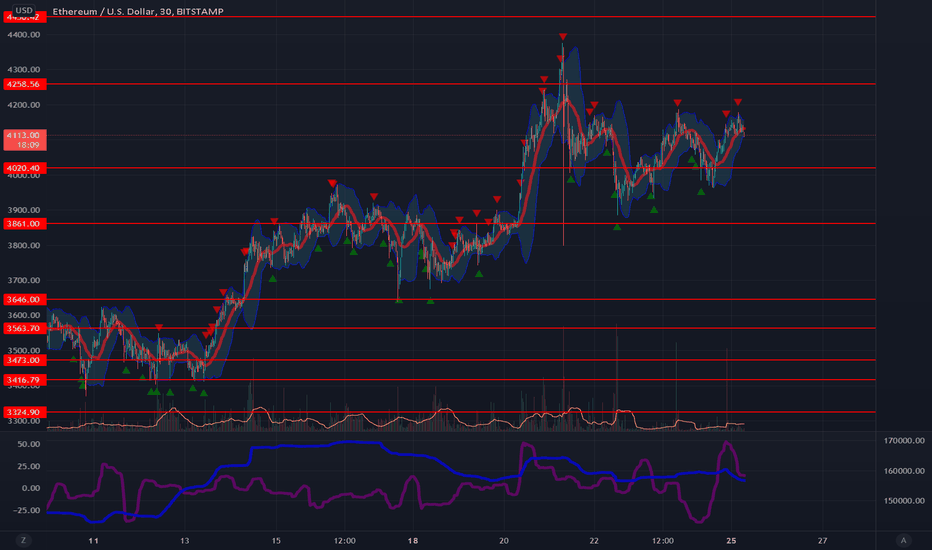Image resolution: width=932 pixels, height=550 pixels.
Task: Click the 4200.00 price axis tick
Action: [24, 105]
